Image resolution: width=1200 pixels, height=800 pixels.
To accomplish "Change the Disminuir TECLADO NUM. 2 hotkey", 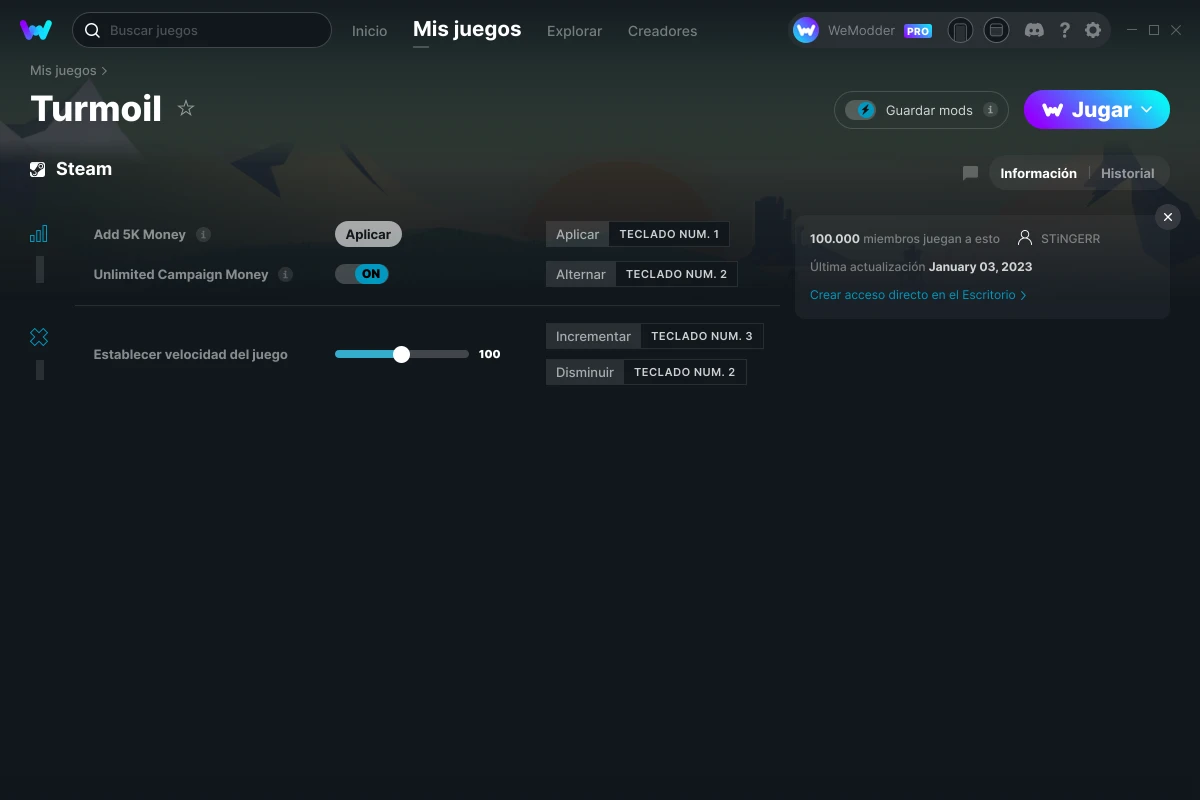I will (685, 372).
